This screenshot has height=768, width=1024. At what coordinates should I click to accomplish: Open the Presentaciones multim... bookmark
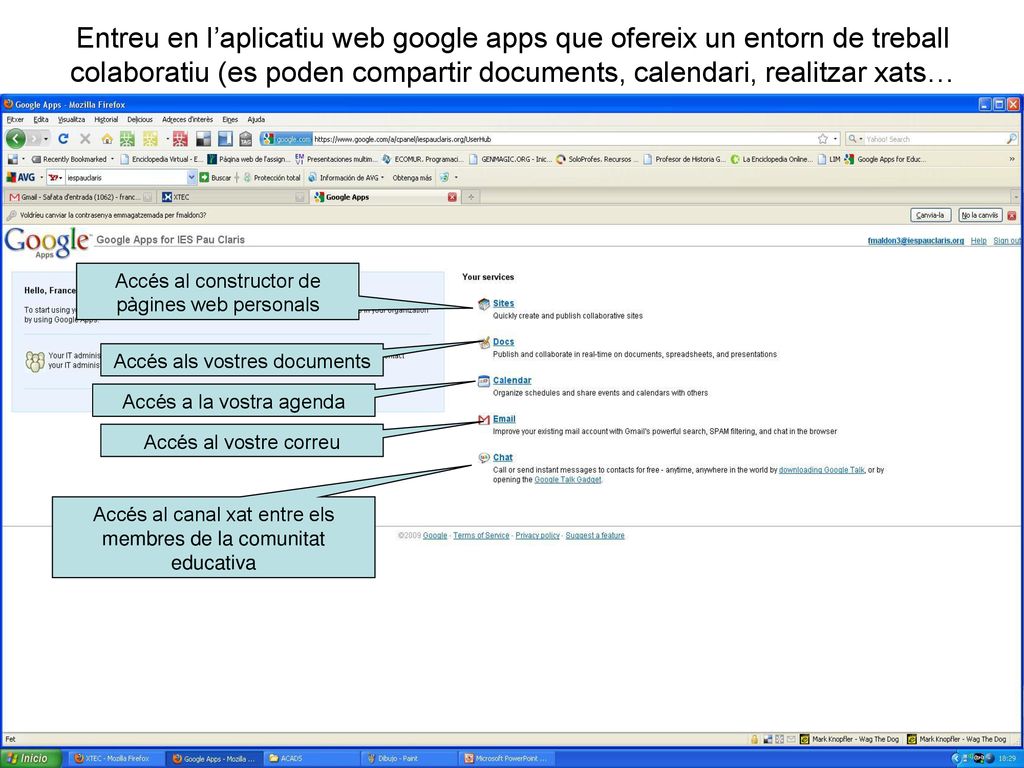(x=336, y=159)
